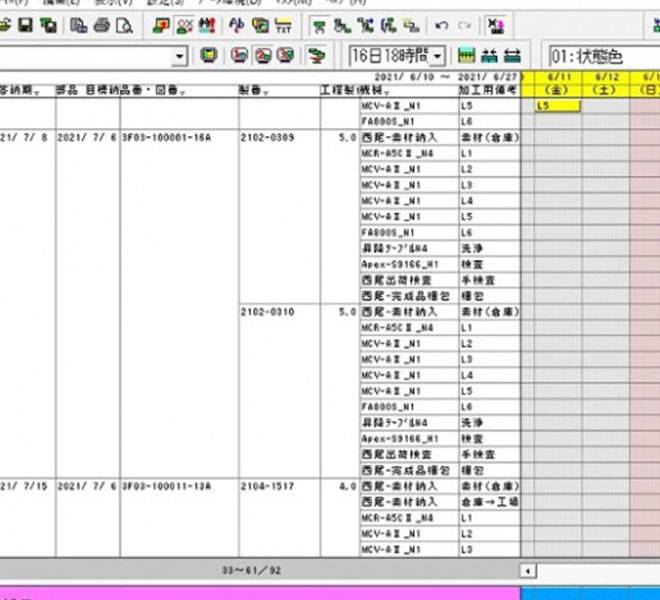Viewport: 660px width, 600px height.
Task: Click the redo arrow icon
Action: (x=464, y=23)
